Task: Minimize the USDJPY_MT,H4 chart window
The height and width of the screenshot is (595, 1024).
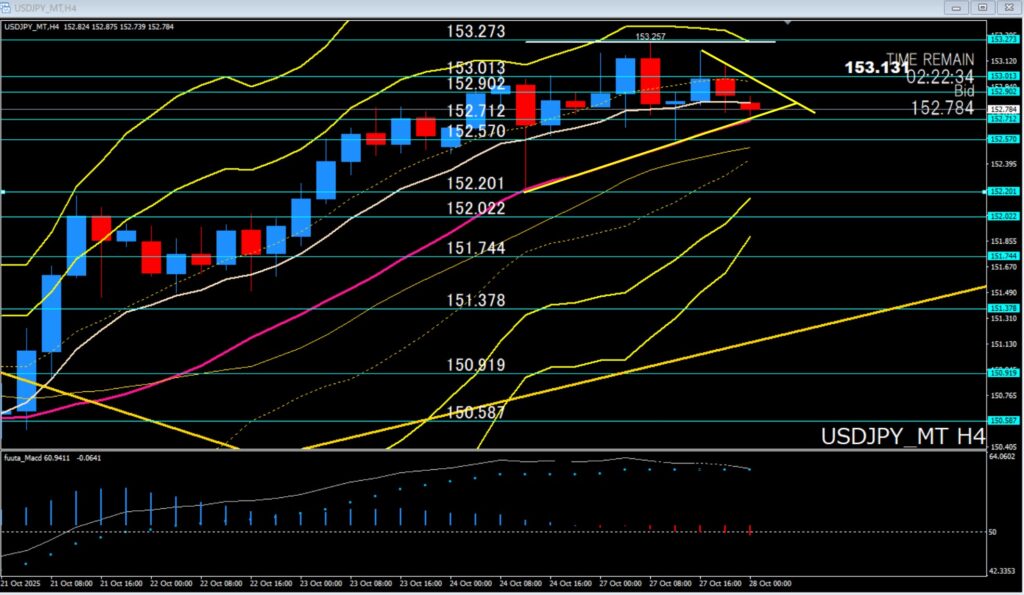Action: click(x=957, y=7)
